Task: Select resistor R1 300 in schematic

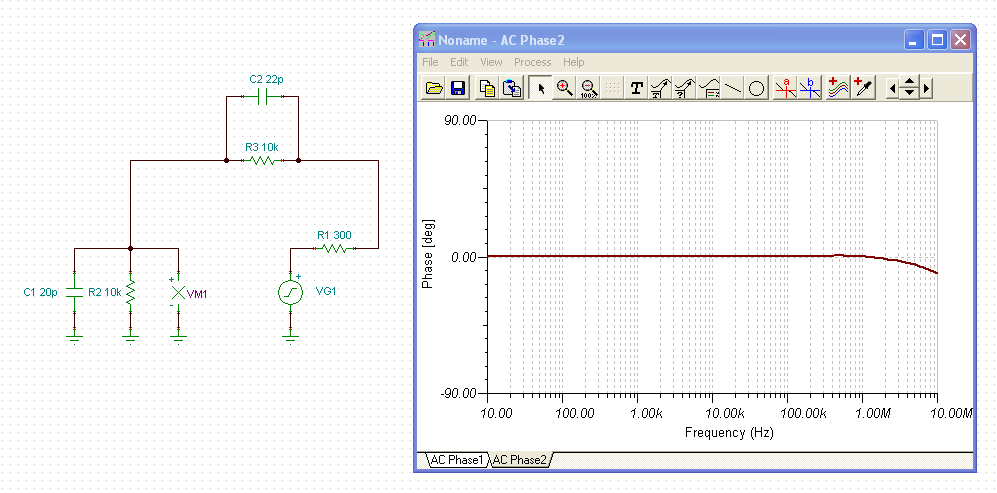Action: click(x=334, y=249)
